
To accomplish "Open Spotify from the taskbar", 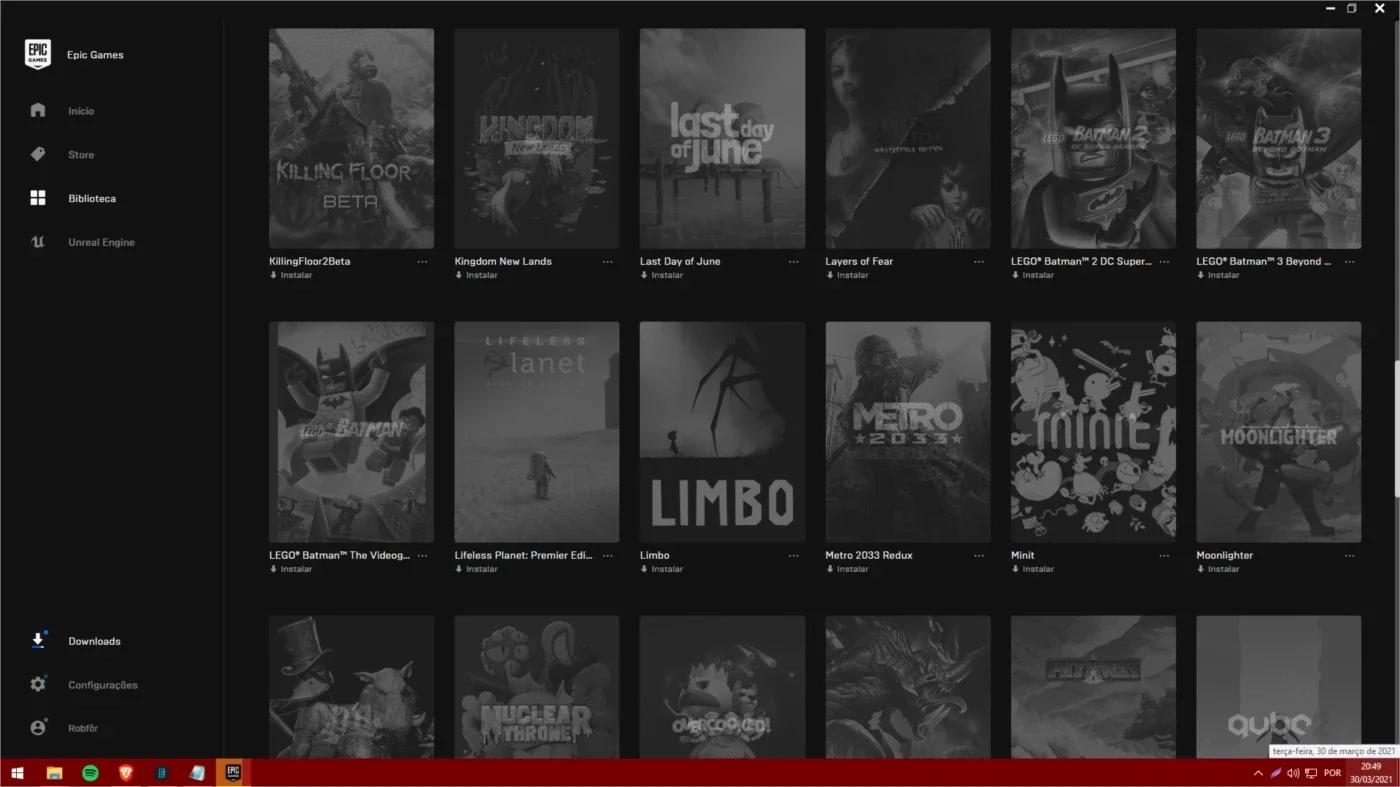I will click(x=90, y=773).
